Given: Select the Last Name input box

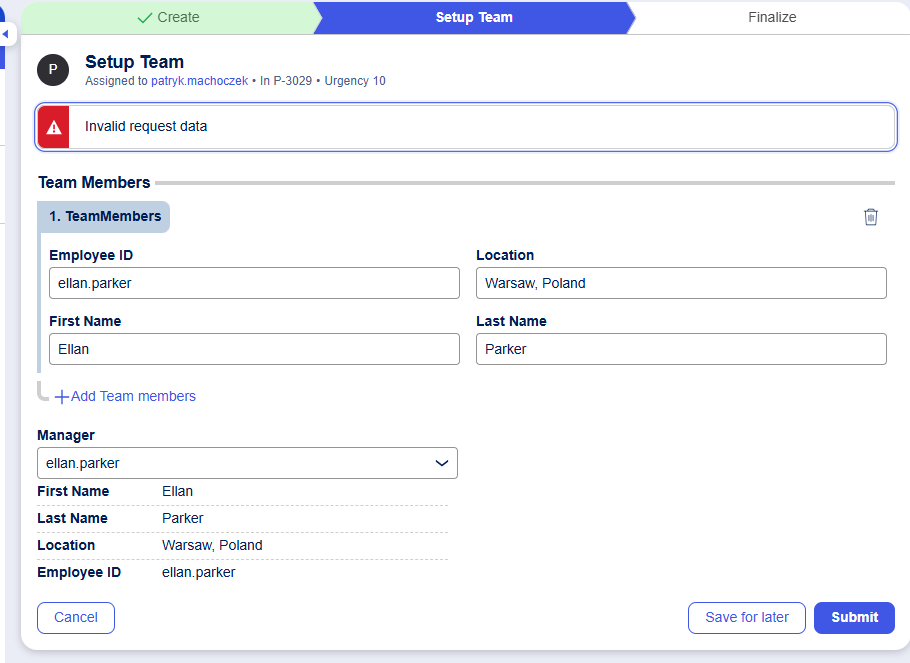Looking at the screenshot, I should [681, 349].
